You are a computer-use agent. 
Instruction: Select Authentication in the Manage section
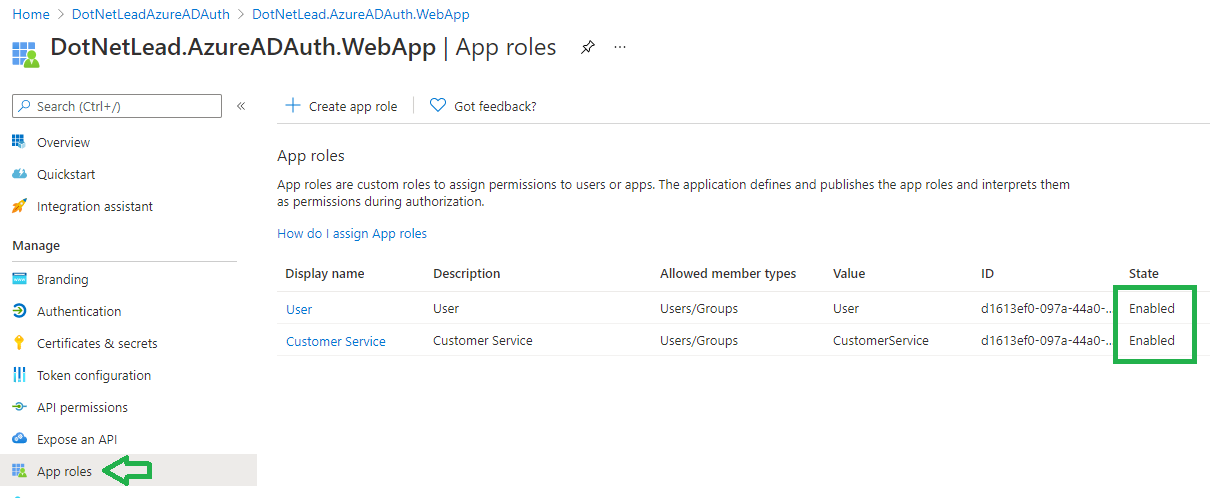point(79,311)
